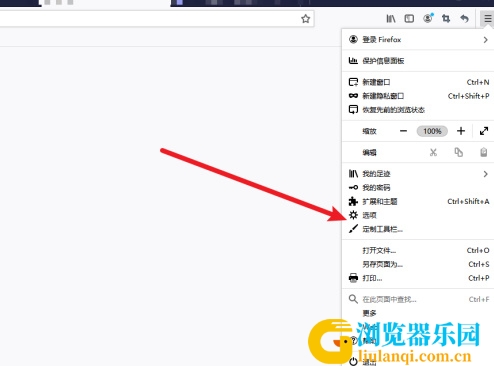494x366 pixels.
Task: Click the cut scissors icon
Action: 433,152
